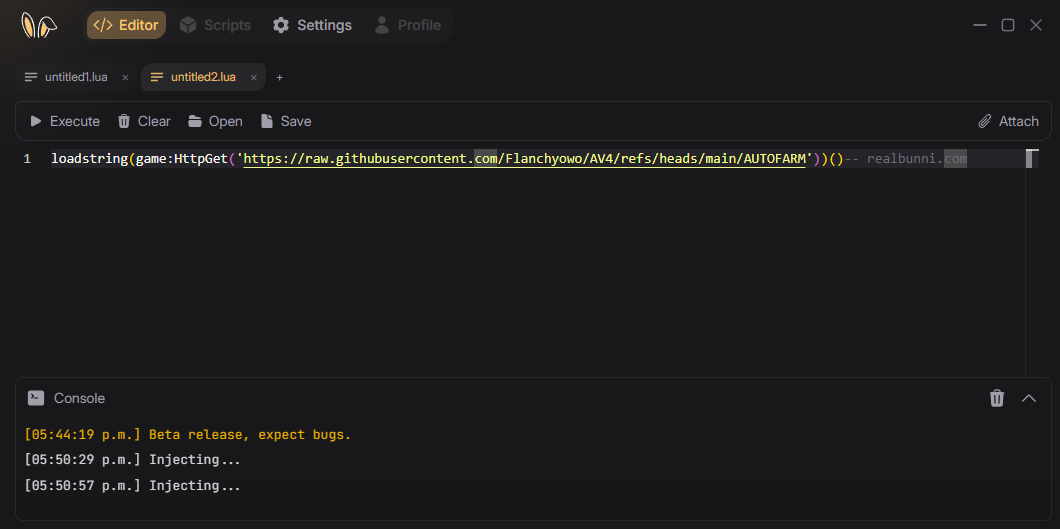Save the current script
This screenshot has height=529, width=1060.
point(286,121)
